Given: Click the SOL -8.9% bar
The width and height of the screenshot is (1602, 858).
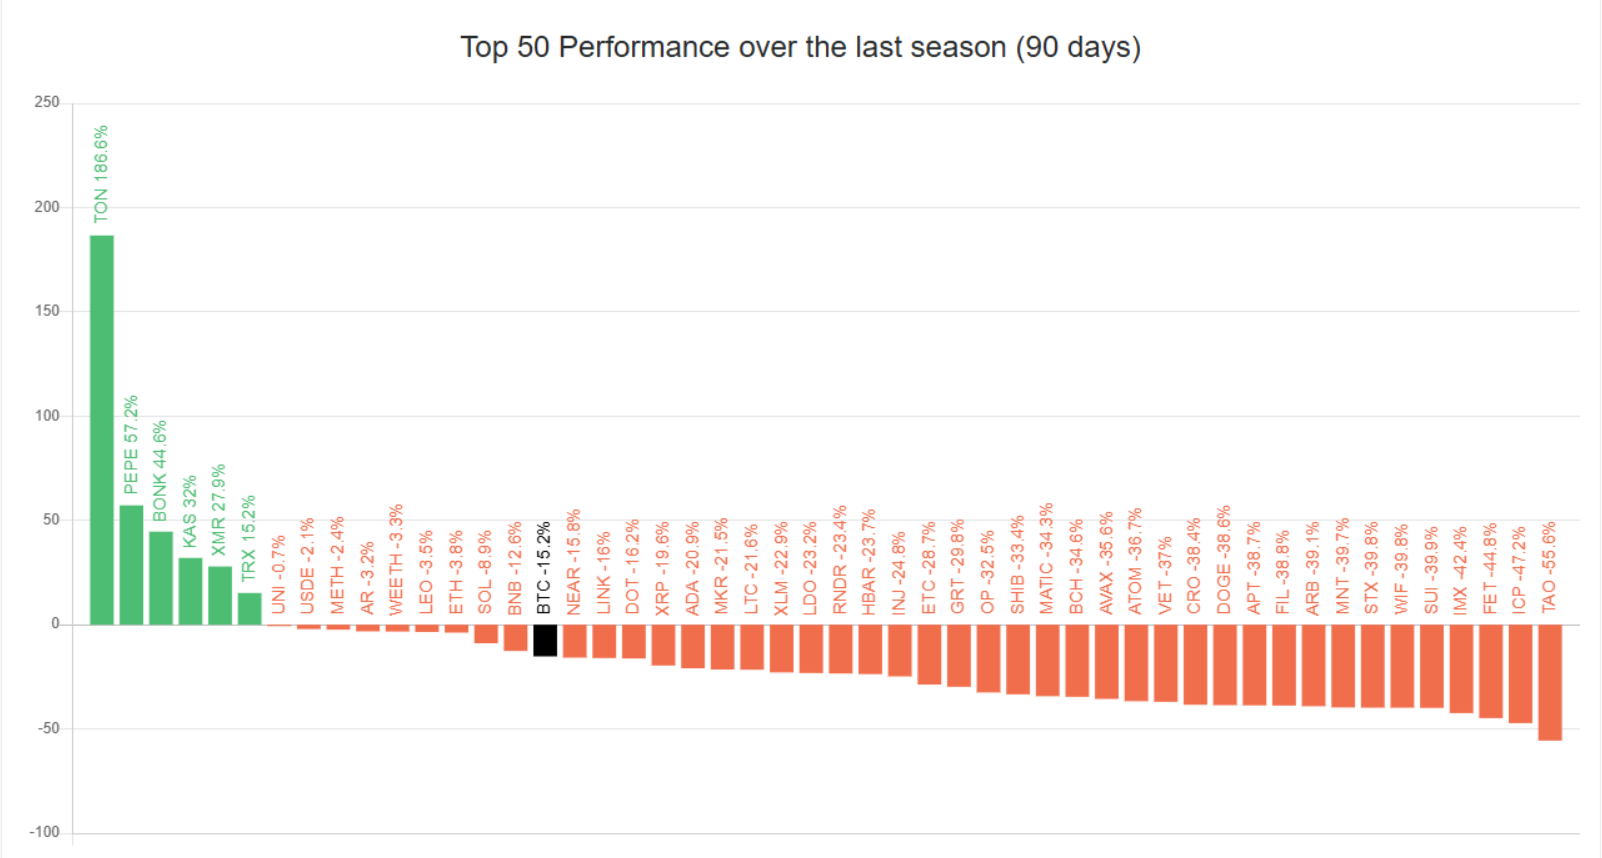Looking at the screenshot, I should pos(486,634).
